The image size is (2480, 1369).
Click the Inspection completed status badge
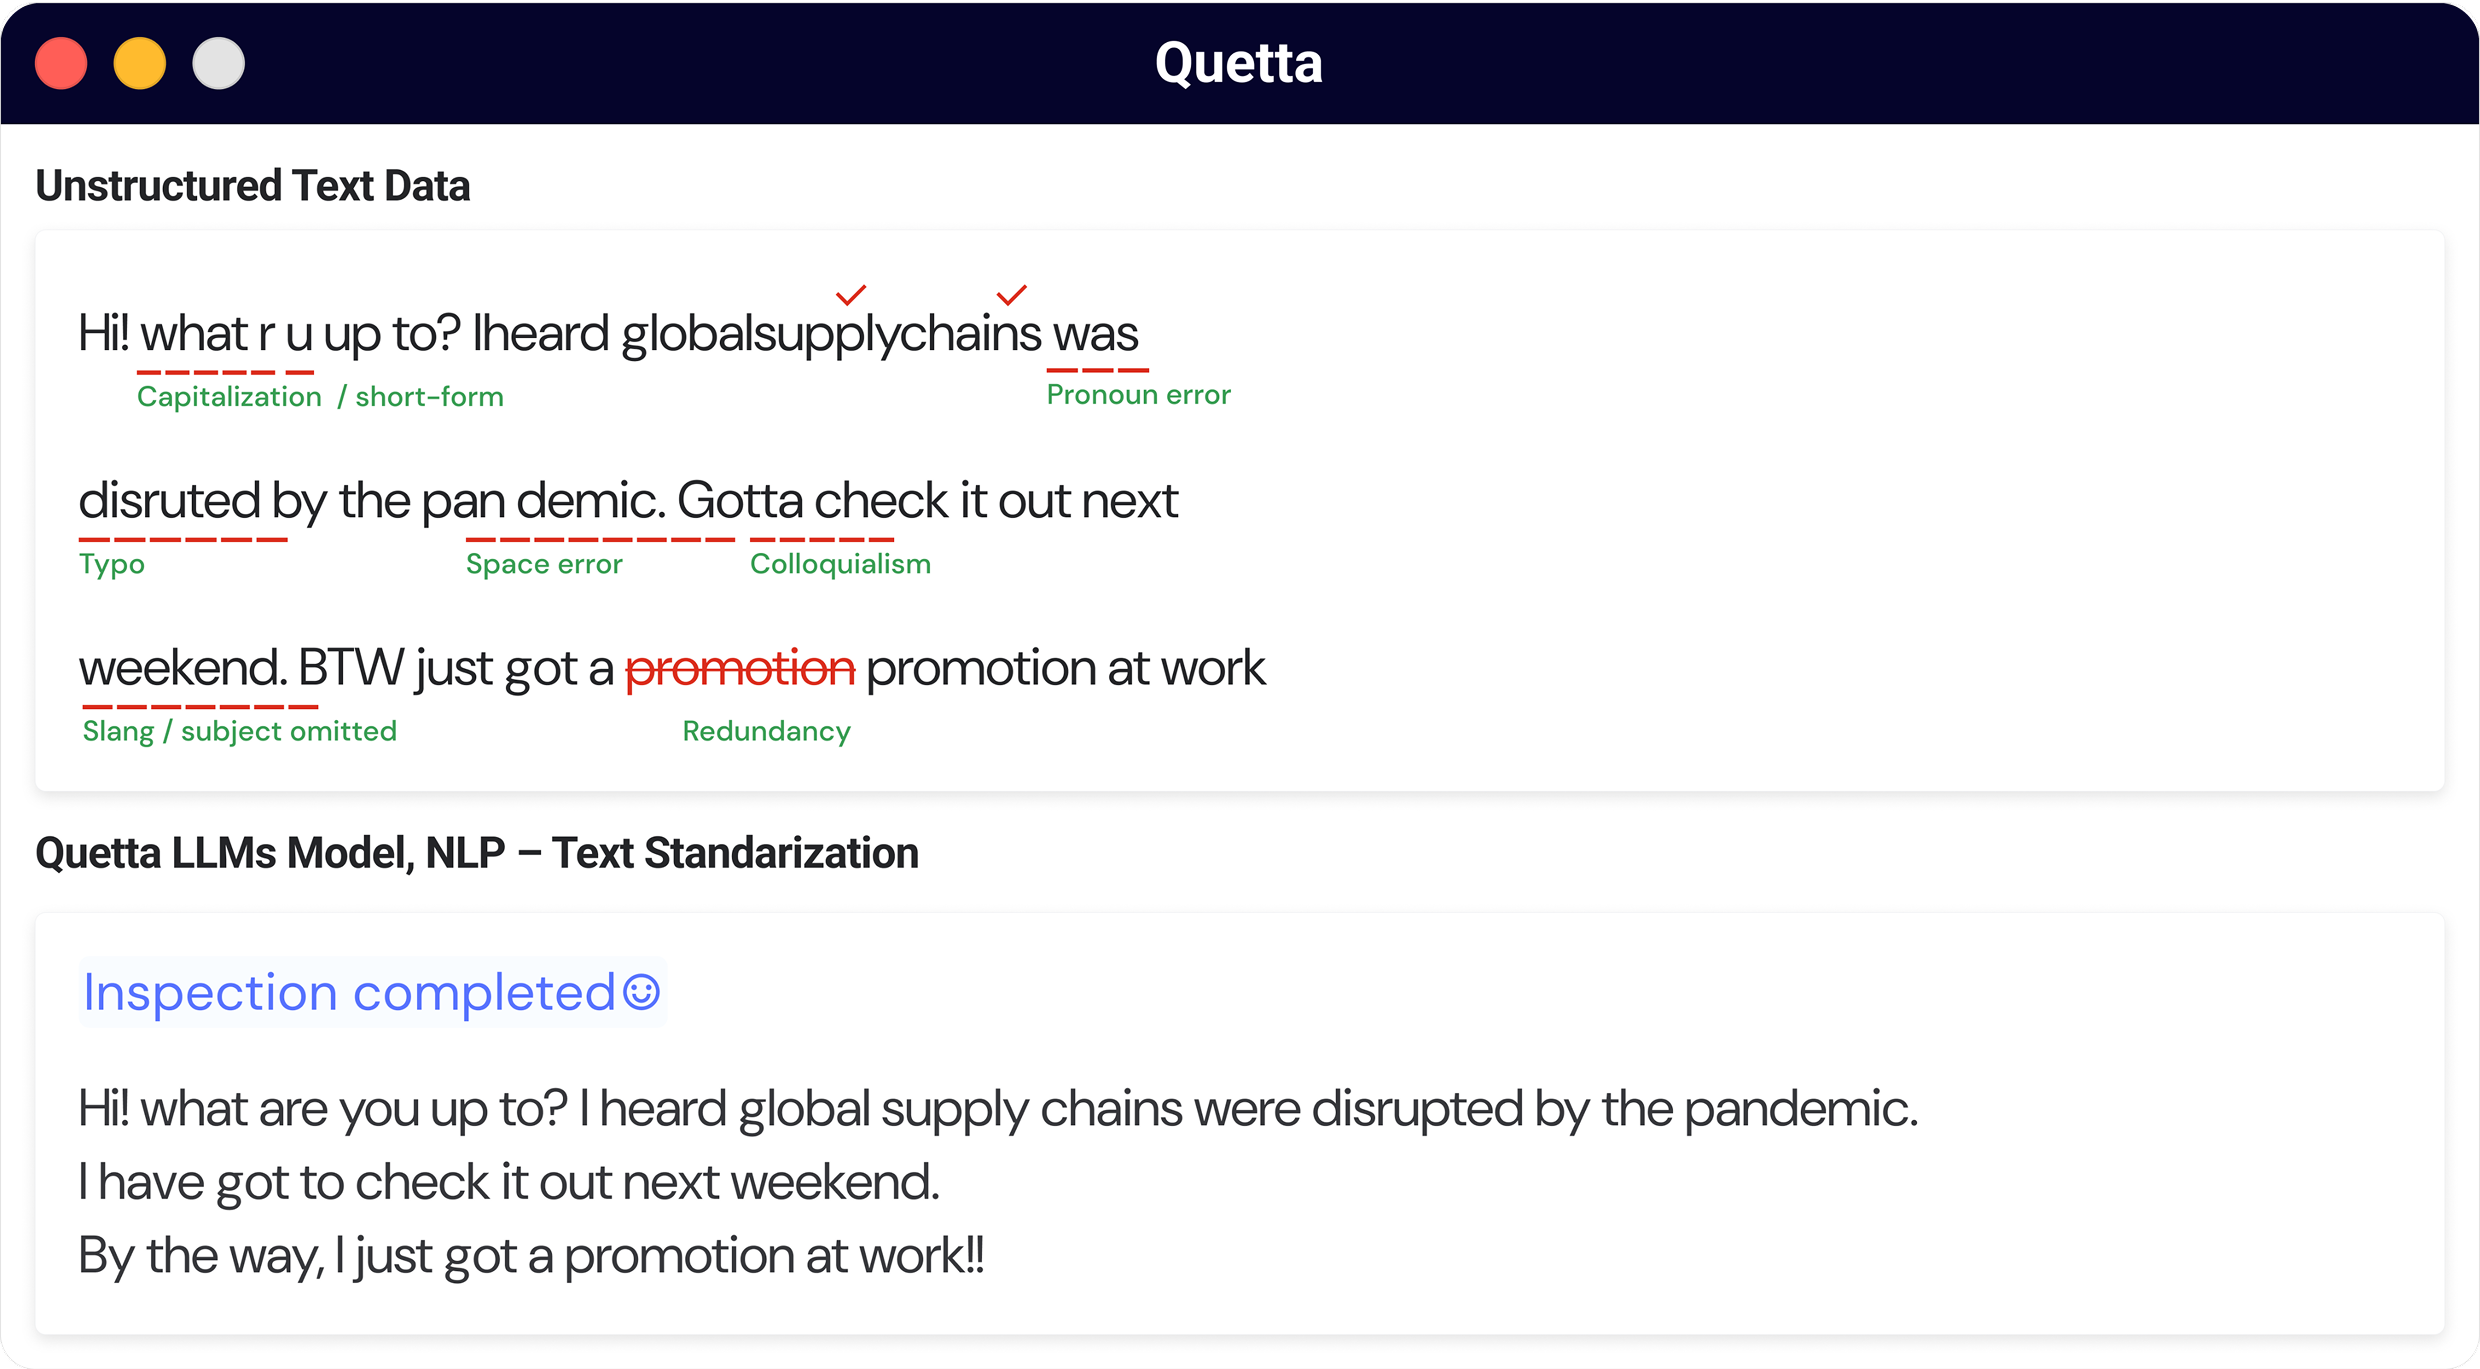point(372,992)
